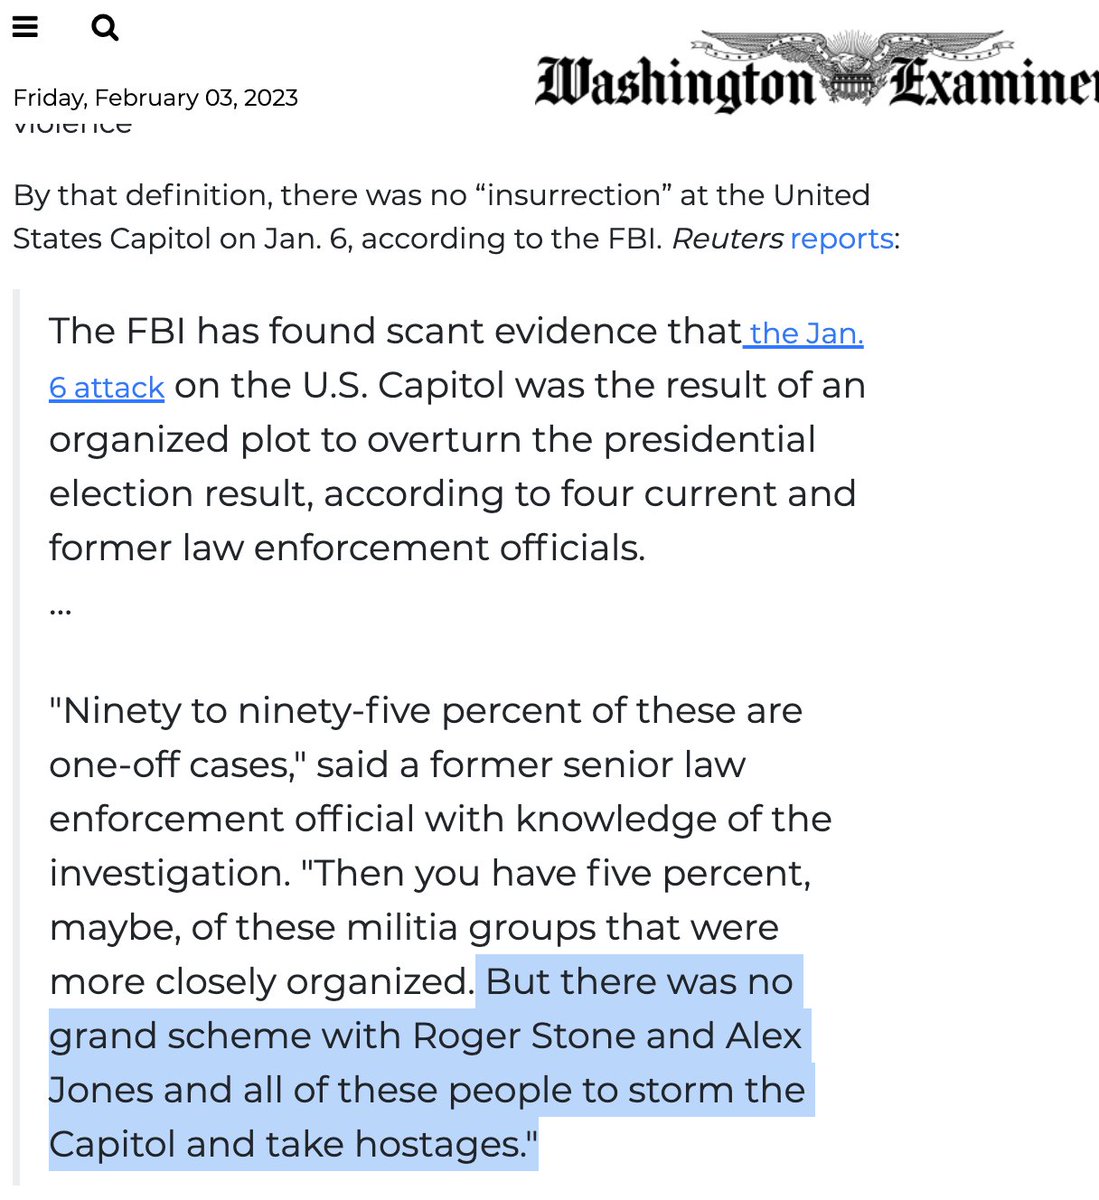Click the italic word Reuters
This screenshot has width=1099, height=1200.
pos(727,239)
